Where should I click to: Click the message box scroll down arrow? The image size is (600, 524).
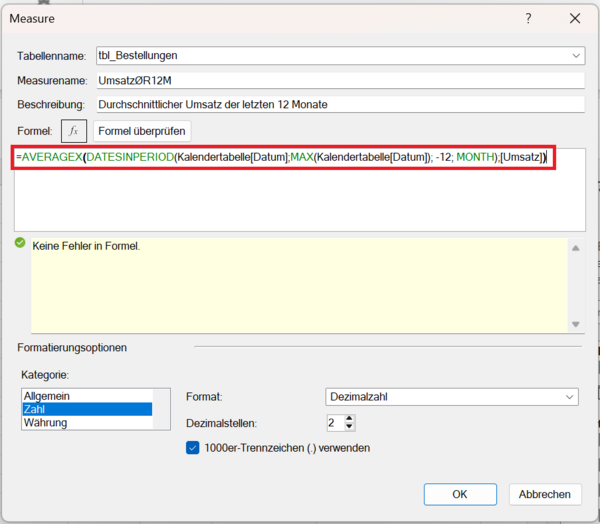pyautogui.click(x=575, y=324)
